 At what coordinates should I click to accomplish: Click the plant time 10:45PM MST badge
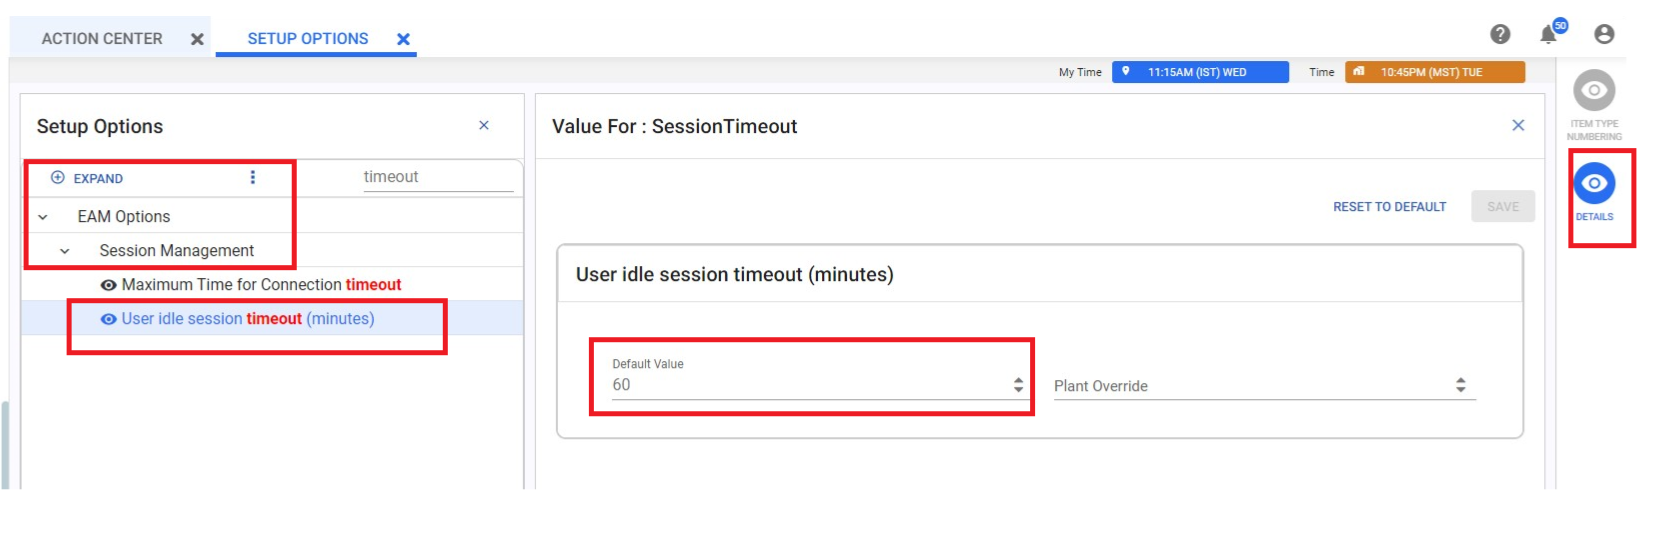pos(1435,72)
